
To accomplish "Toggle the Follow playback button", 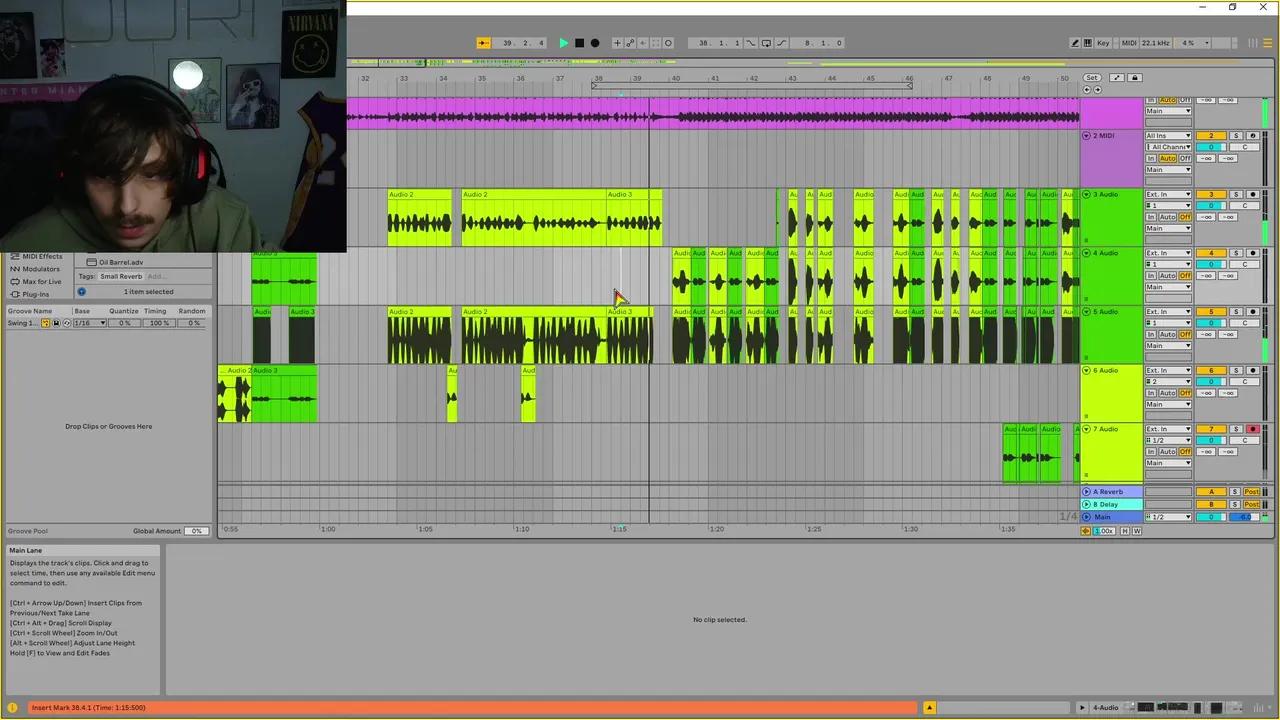I will [483, 43].
